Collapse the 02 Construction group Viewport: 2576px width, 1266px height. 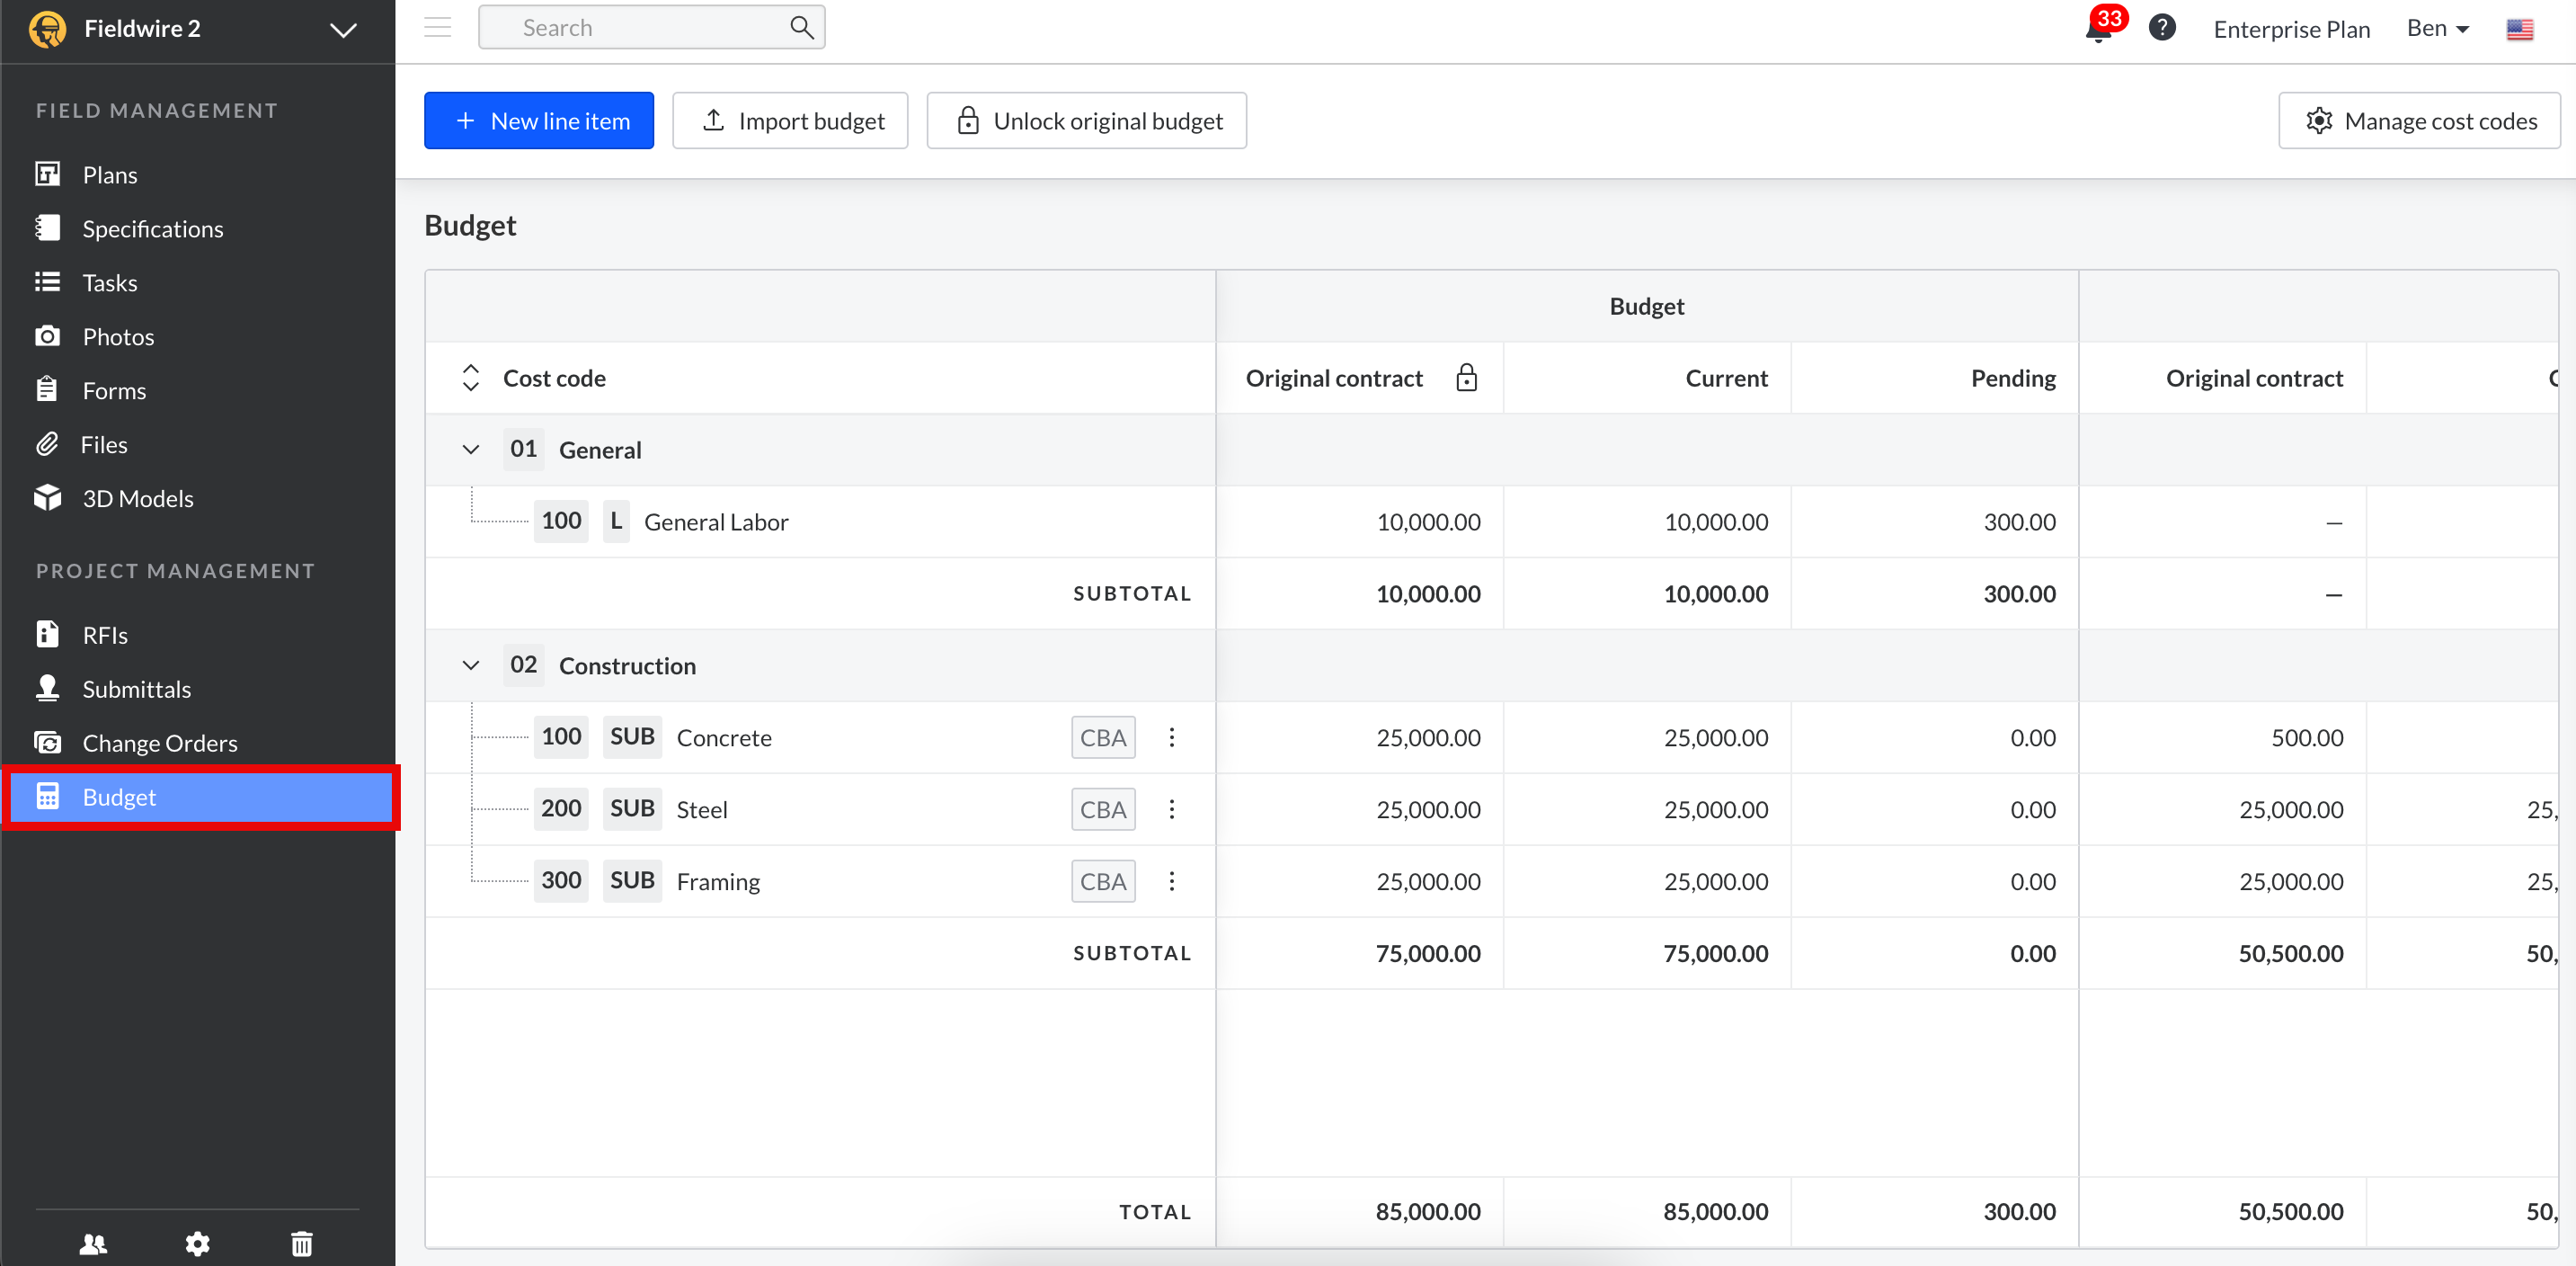[471, 666]
